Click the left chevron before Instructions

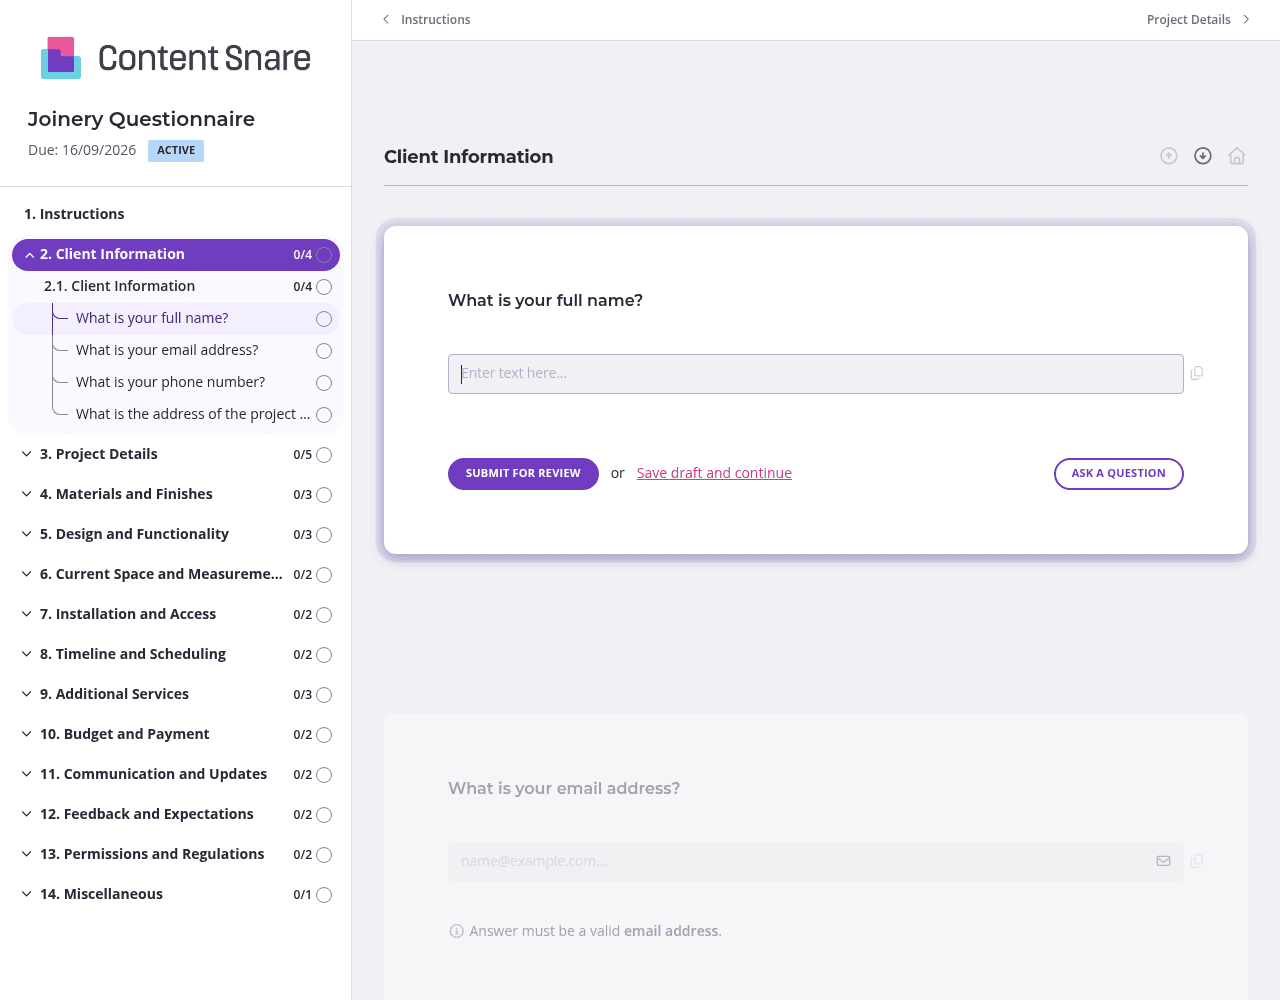pos(386,19)
